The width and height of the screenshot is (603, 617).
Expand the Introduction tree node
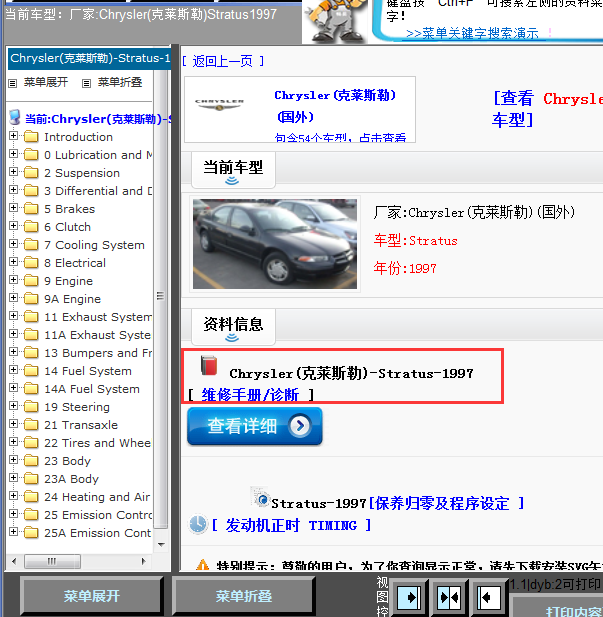(x=13, y=136)
